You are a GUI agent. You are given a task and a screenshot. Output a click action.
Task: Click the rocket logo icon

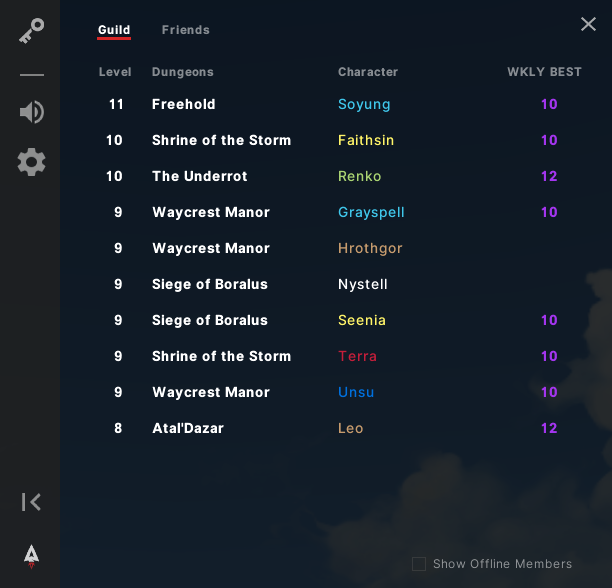31,555
